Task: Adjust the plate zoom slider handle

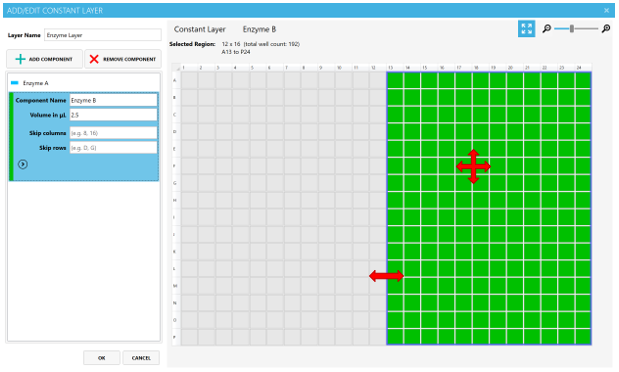Action: click(x=571, y=29)
